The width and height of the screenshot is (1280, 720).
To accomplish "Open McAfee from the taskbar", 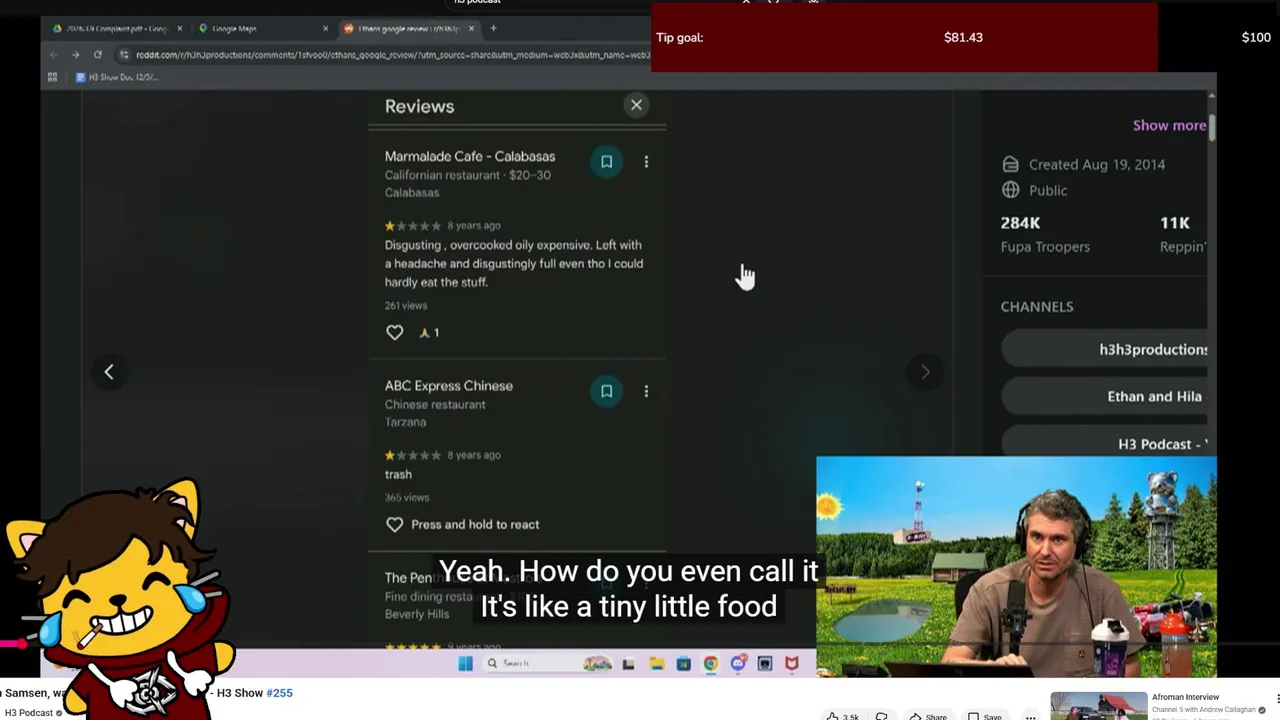I will (792, 663).
